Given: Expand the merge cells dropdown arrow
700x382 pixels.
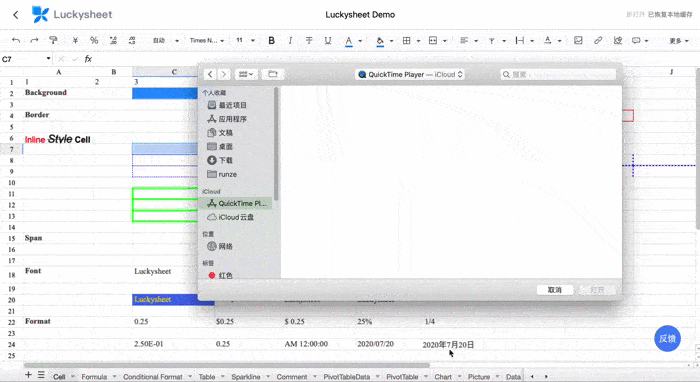Looking at the screenshot, I should [x=445, y=41].
